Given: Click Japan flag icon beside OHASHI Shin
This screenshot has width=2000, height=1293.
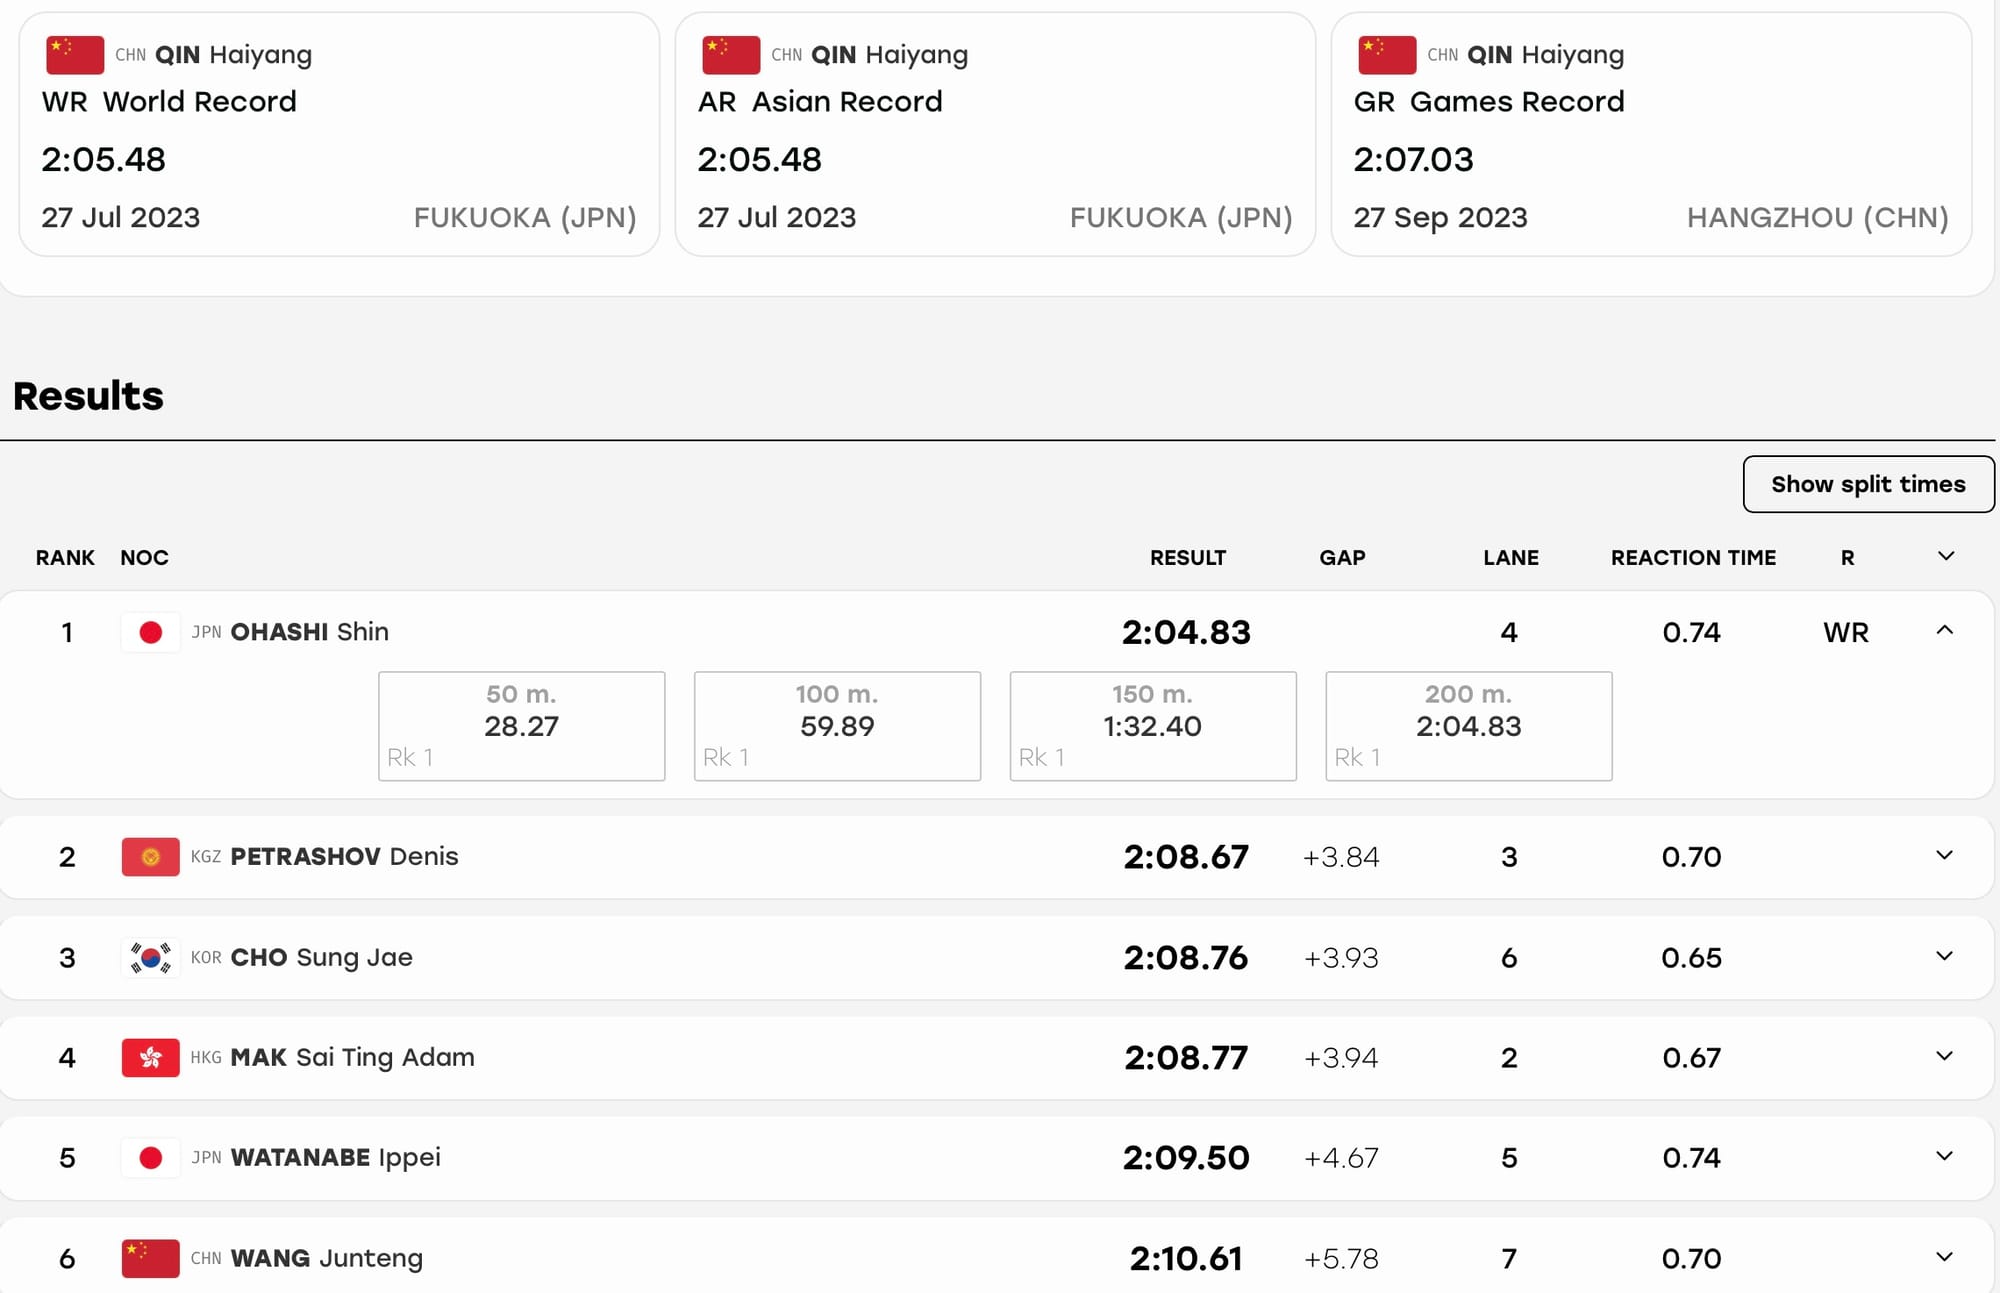Looking at the screenshot, I should [x=151, y=632].
